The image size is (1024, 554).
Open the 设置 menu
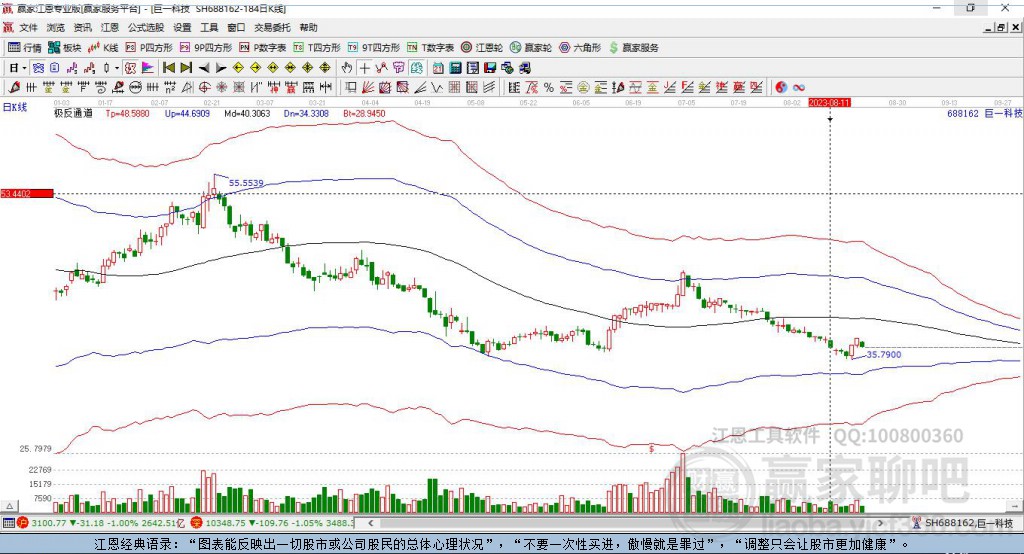pos(182,27)
